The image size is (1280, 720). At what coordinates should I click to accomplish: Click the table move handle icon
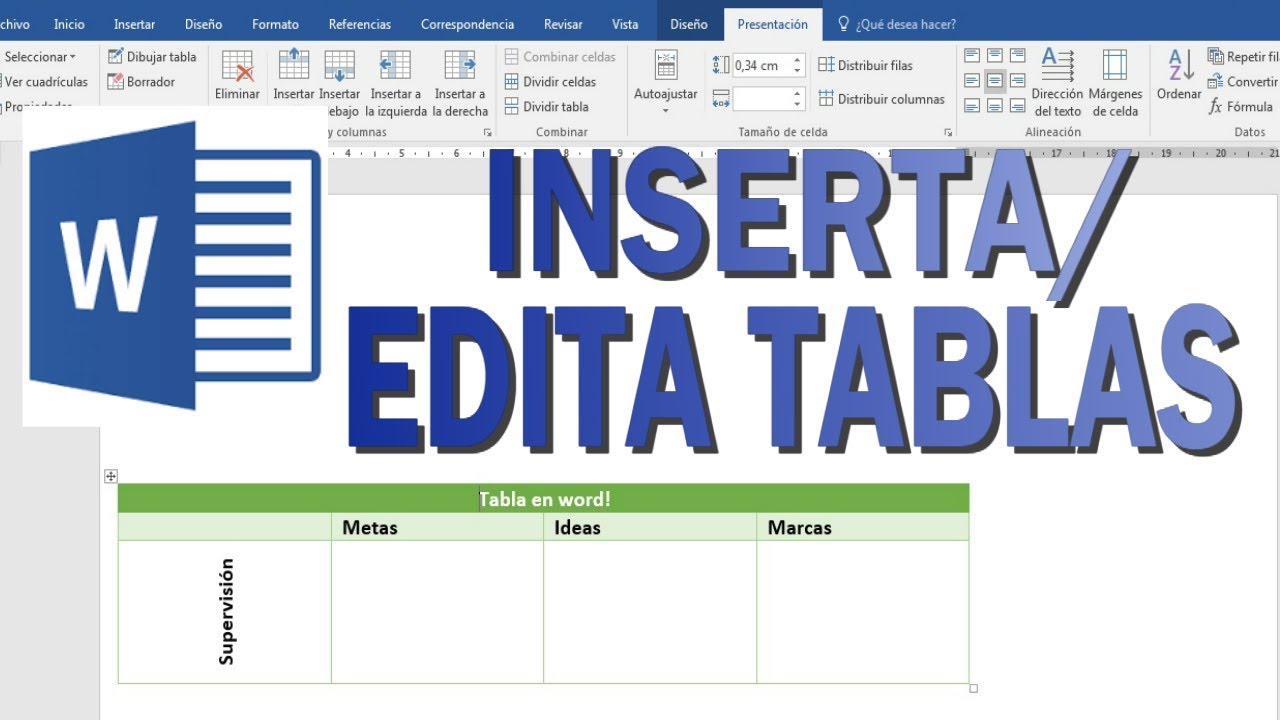pos(111,476)
